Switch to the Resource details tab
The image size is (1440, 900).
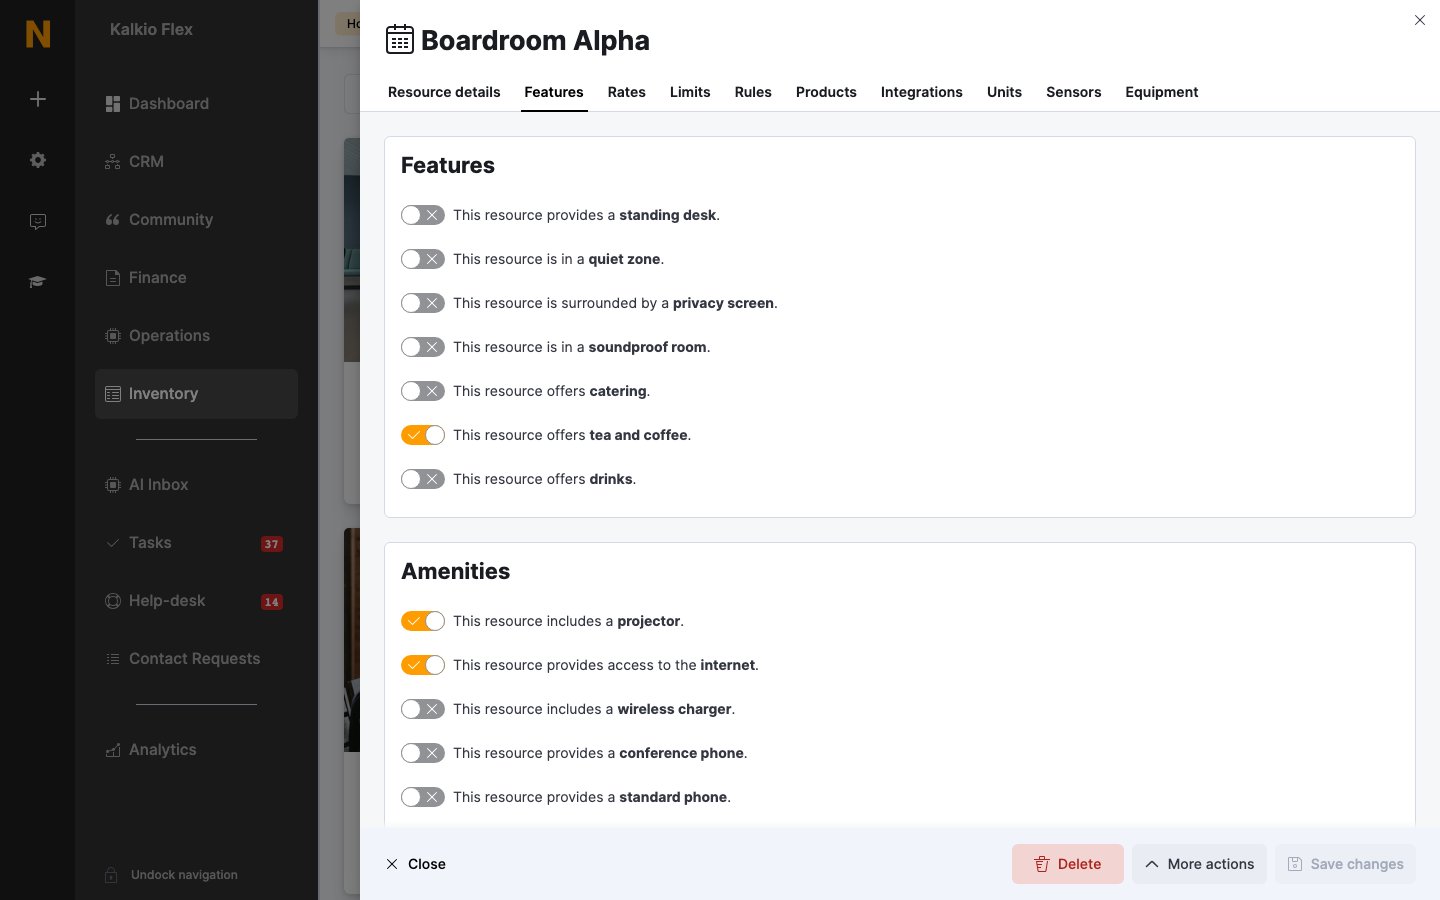pos(444,92)
